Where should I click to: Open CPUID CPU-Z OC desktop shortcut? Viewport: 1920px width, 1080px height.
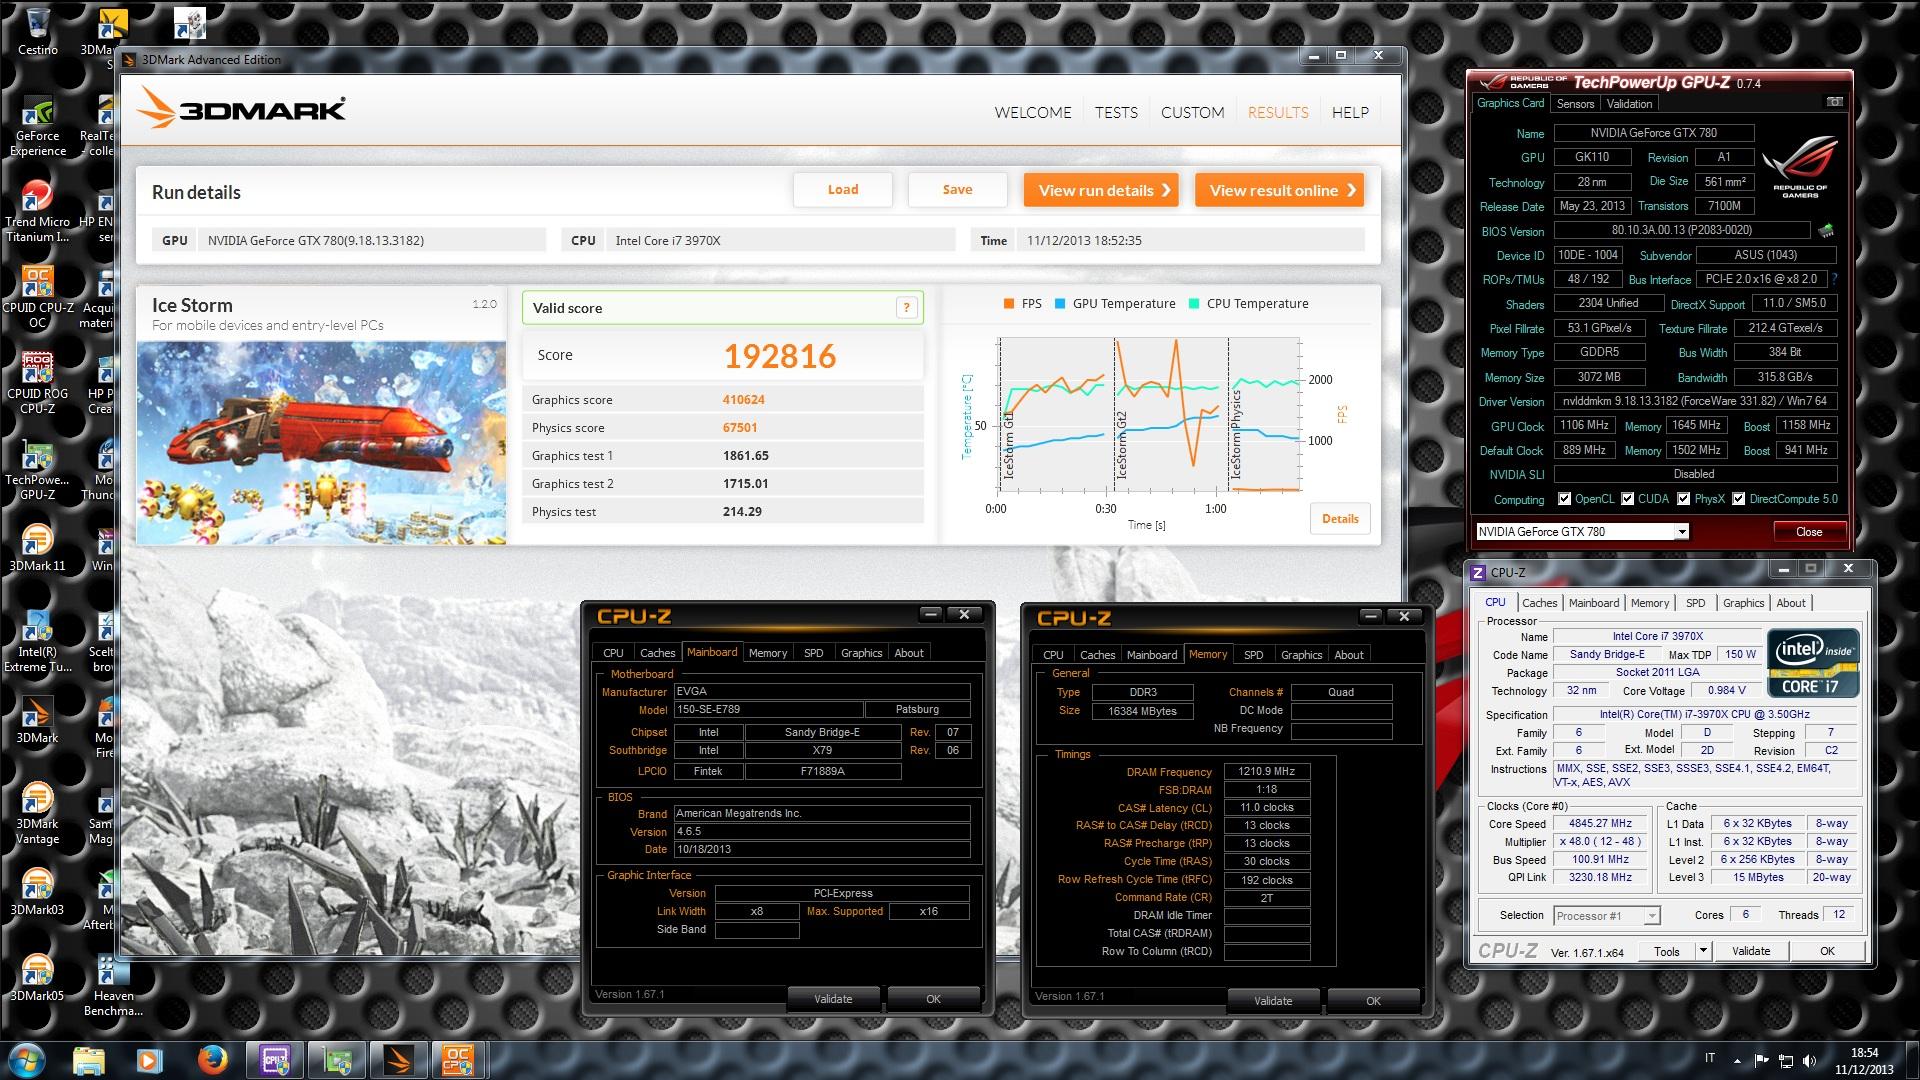(38, 297)
